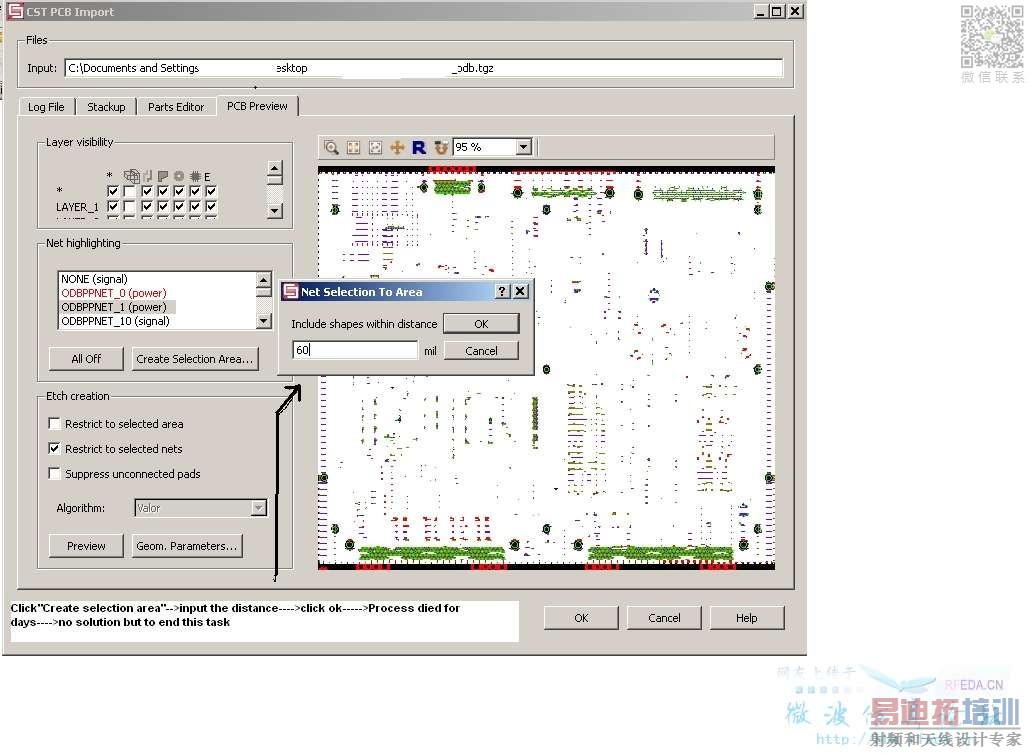
Task: Toggle the traces checkbox in the asterisk row
Action: 147,191
